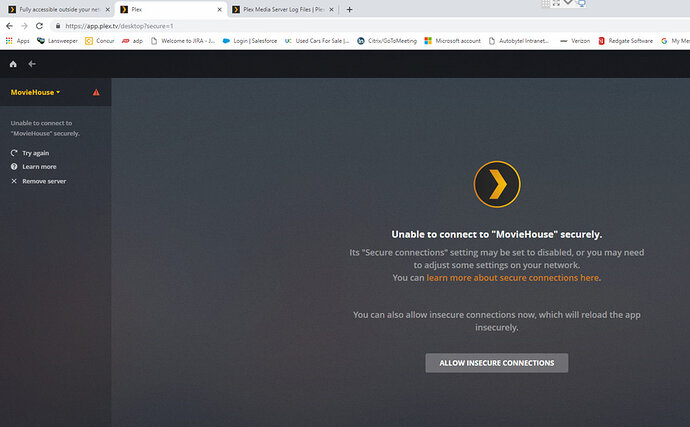Close the Plex tab
Viewport: 690px width, 427px height.
(x=220, y=10)
